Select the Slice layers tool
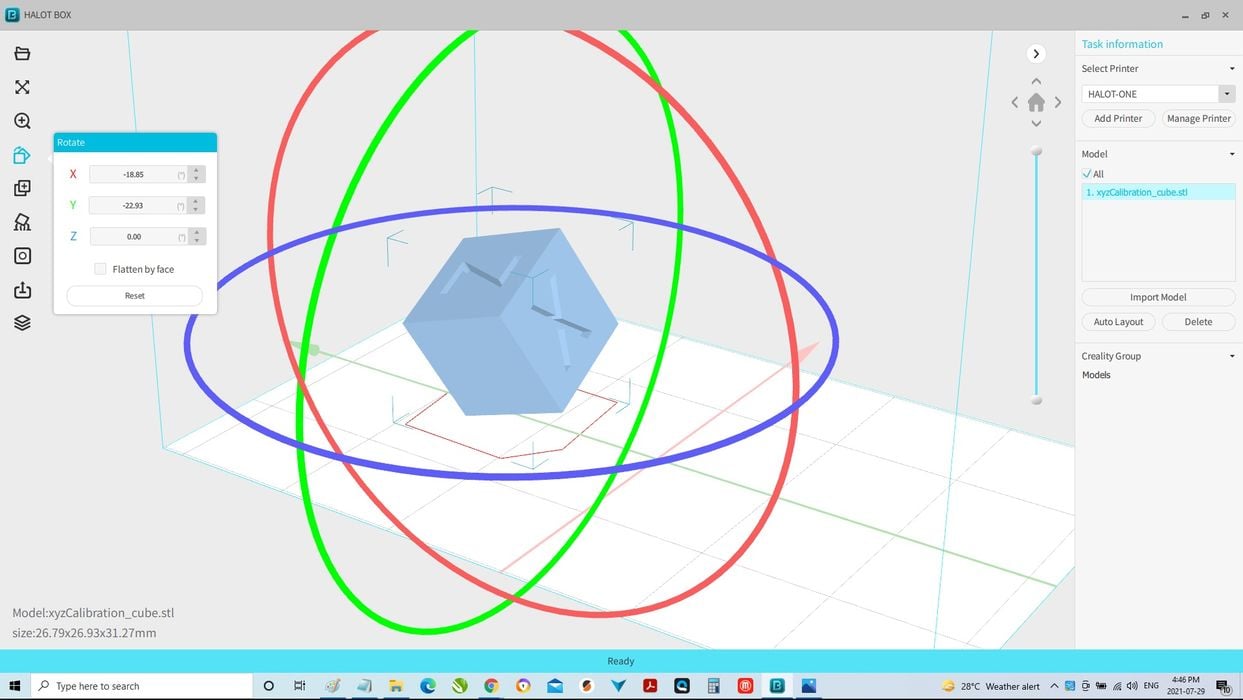Screen dimensions: 1243x700 pos(22,322)
